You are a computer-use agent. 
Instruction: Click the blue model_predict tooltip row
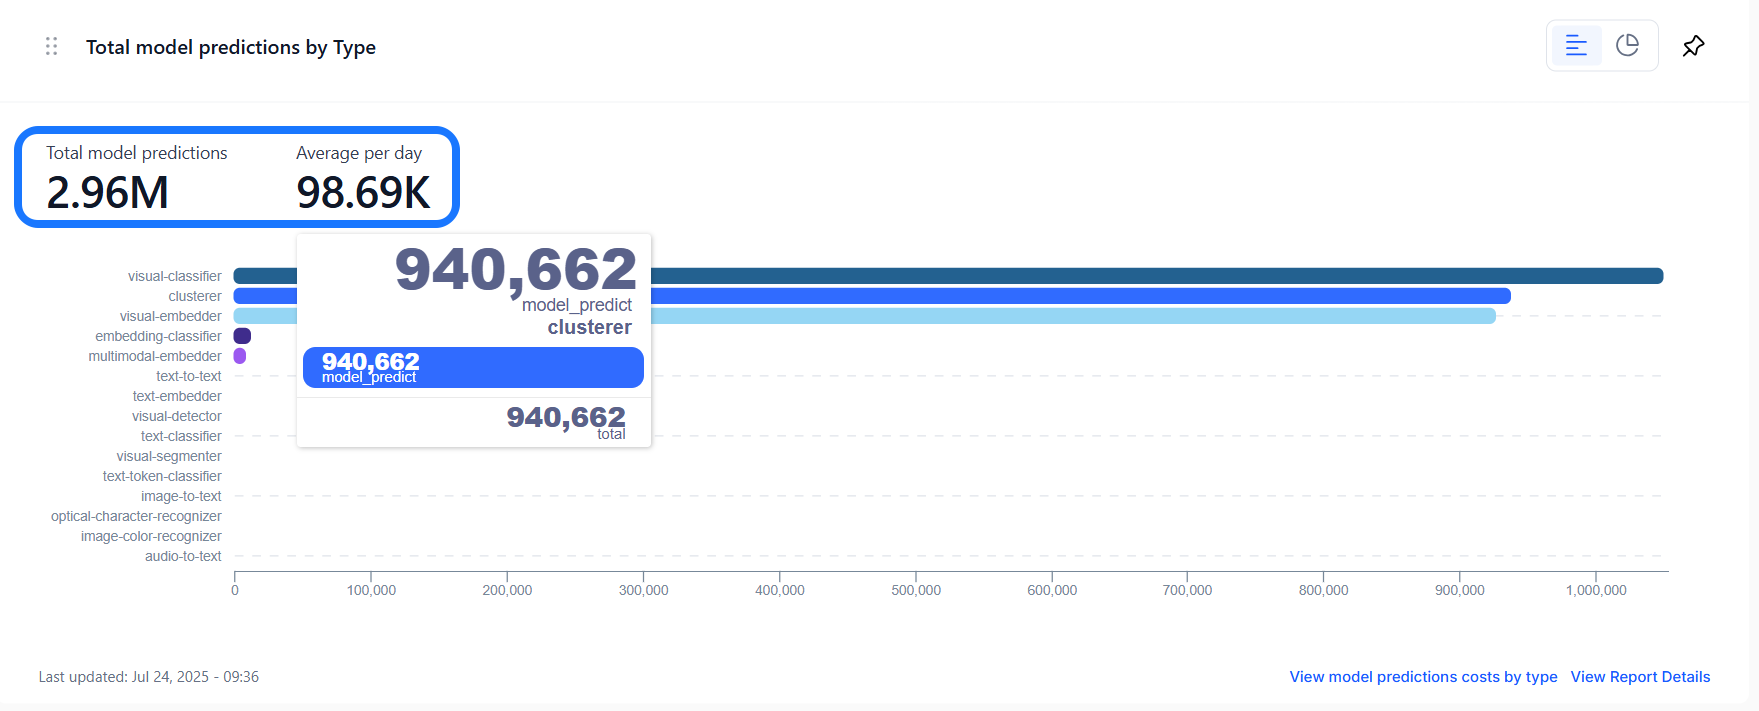point(473,367)
